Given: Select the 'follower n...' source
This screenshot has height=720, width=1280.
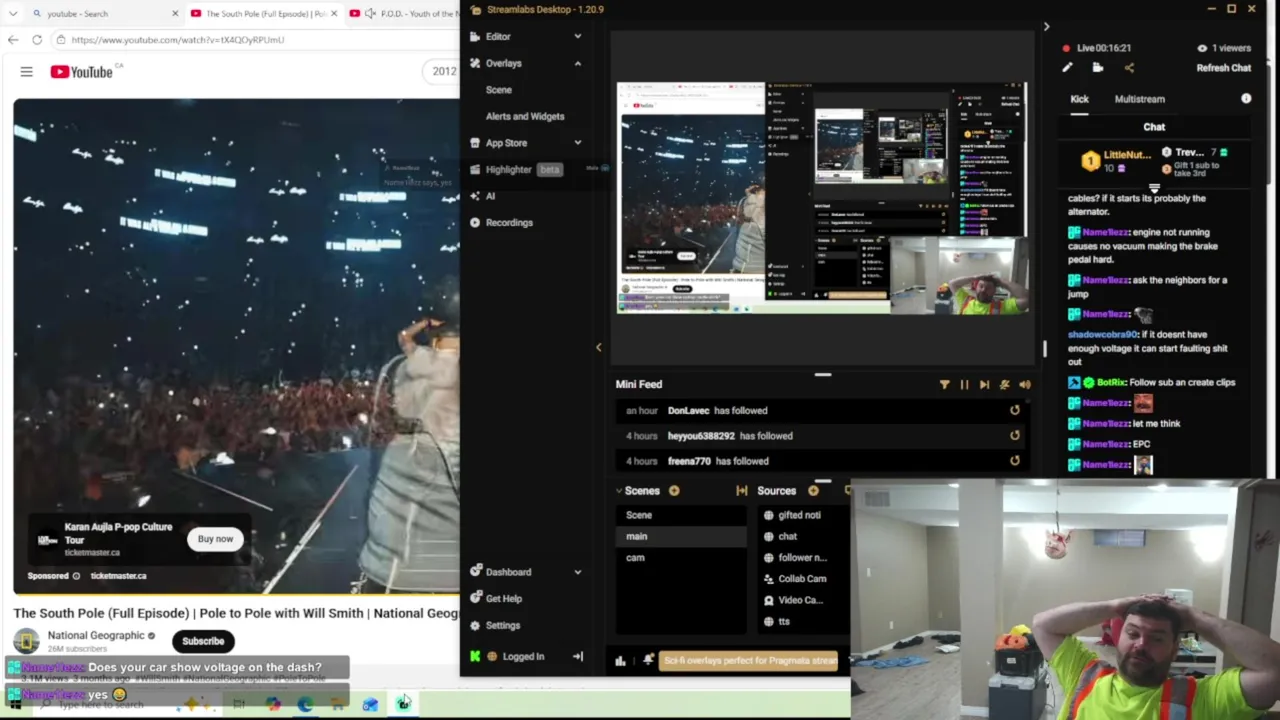Looking at the screenshot, I should click(x=804, y=557).
